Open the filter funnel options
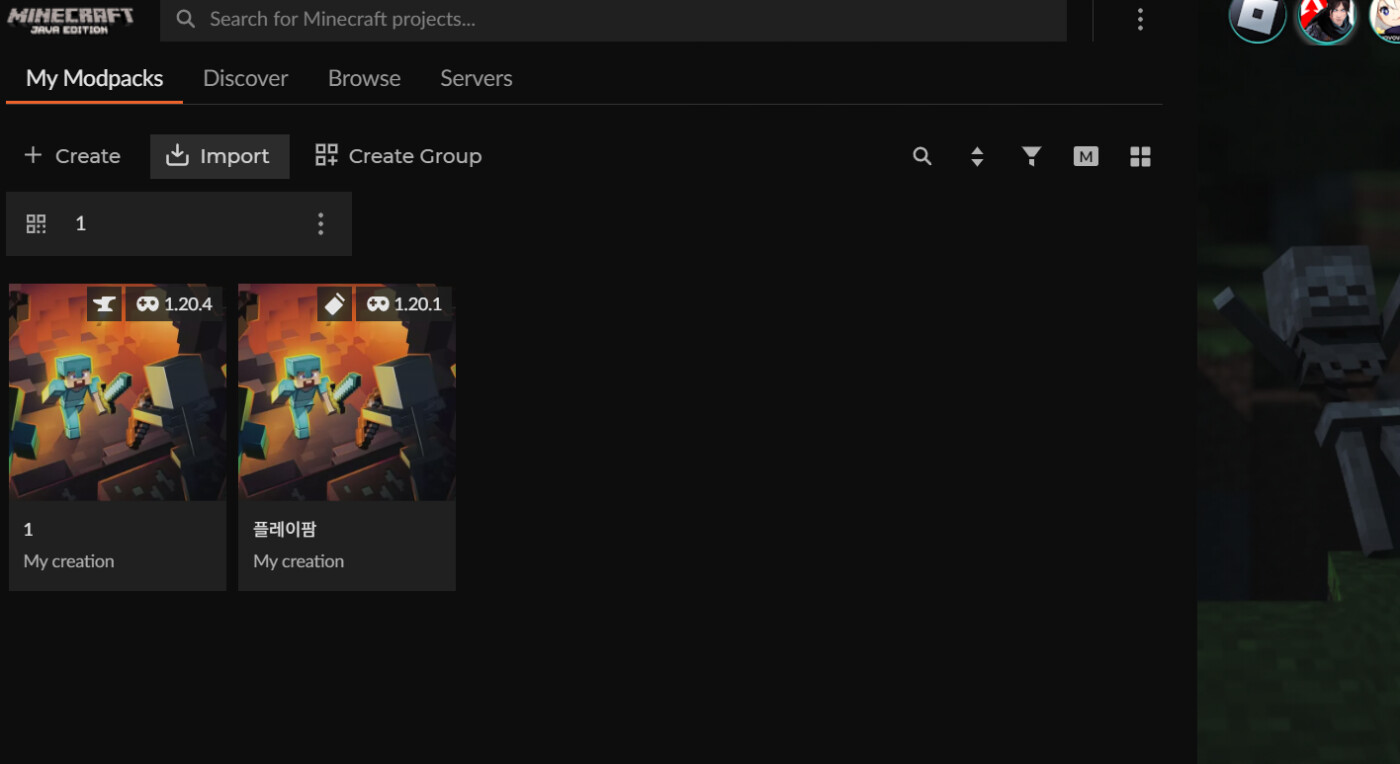The image size is (1400, 764). coord(1031,156)
